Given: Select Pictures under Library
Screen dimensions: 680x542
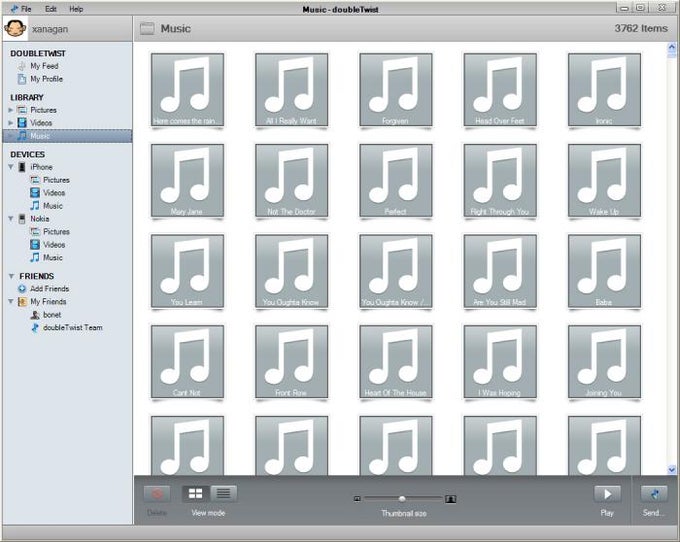Looking at the screenshot, I should (43, 110).
